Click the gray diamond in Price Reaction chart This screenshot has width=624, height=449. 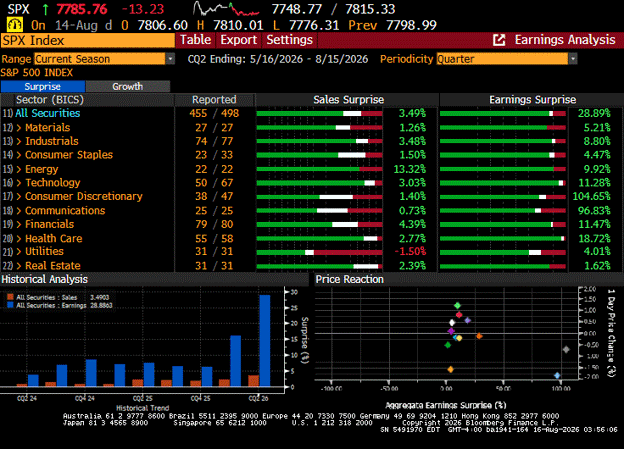(x=566, y=349)
